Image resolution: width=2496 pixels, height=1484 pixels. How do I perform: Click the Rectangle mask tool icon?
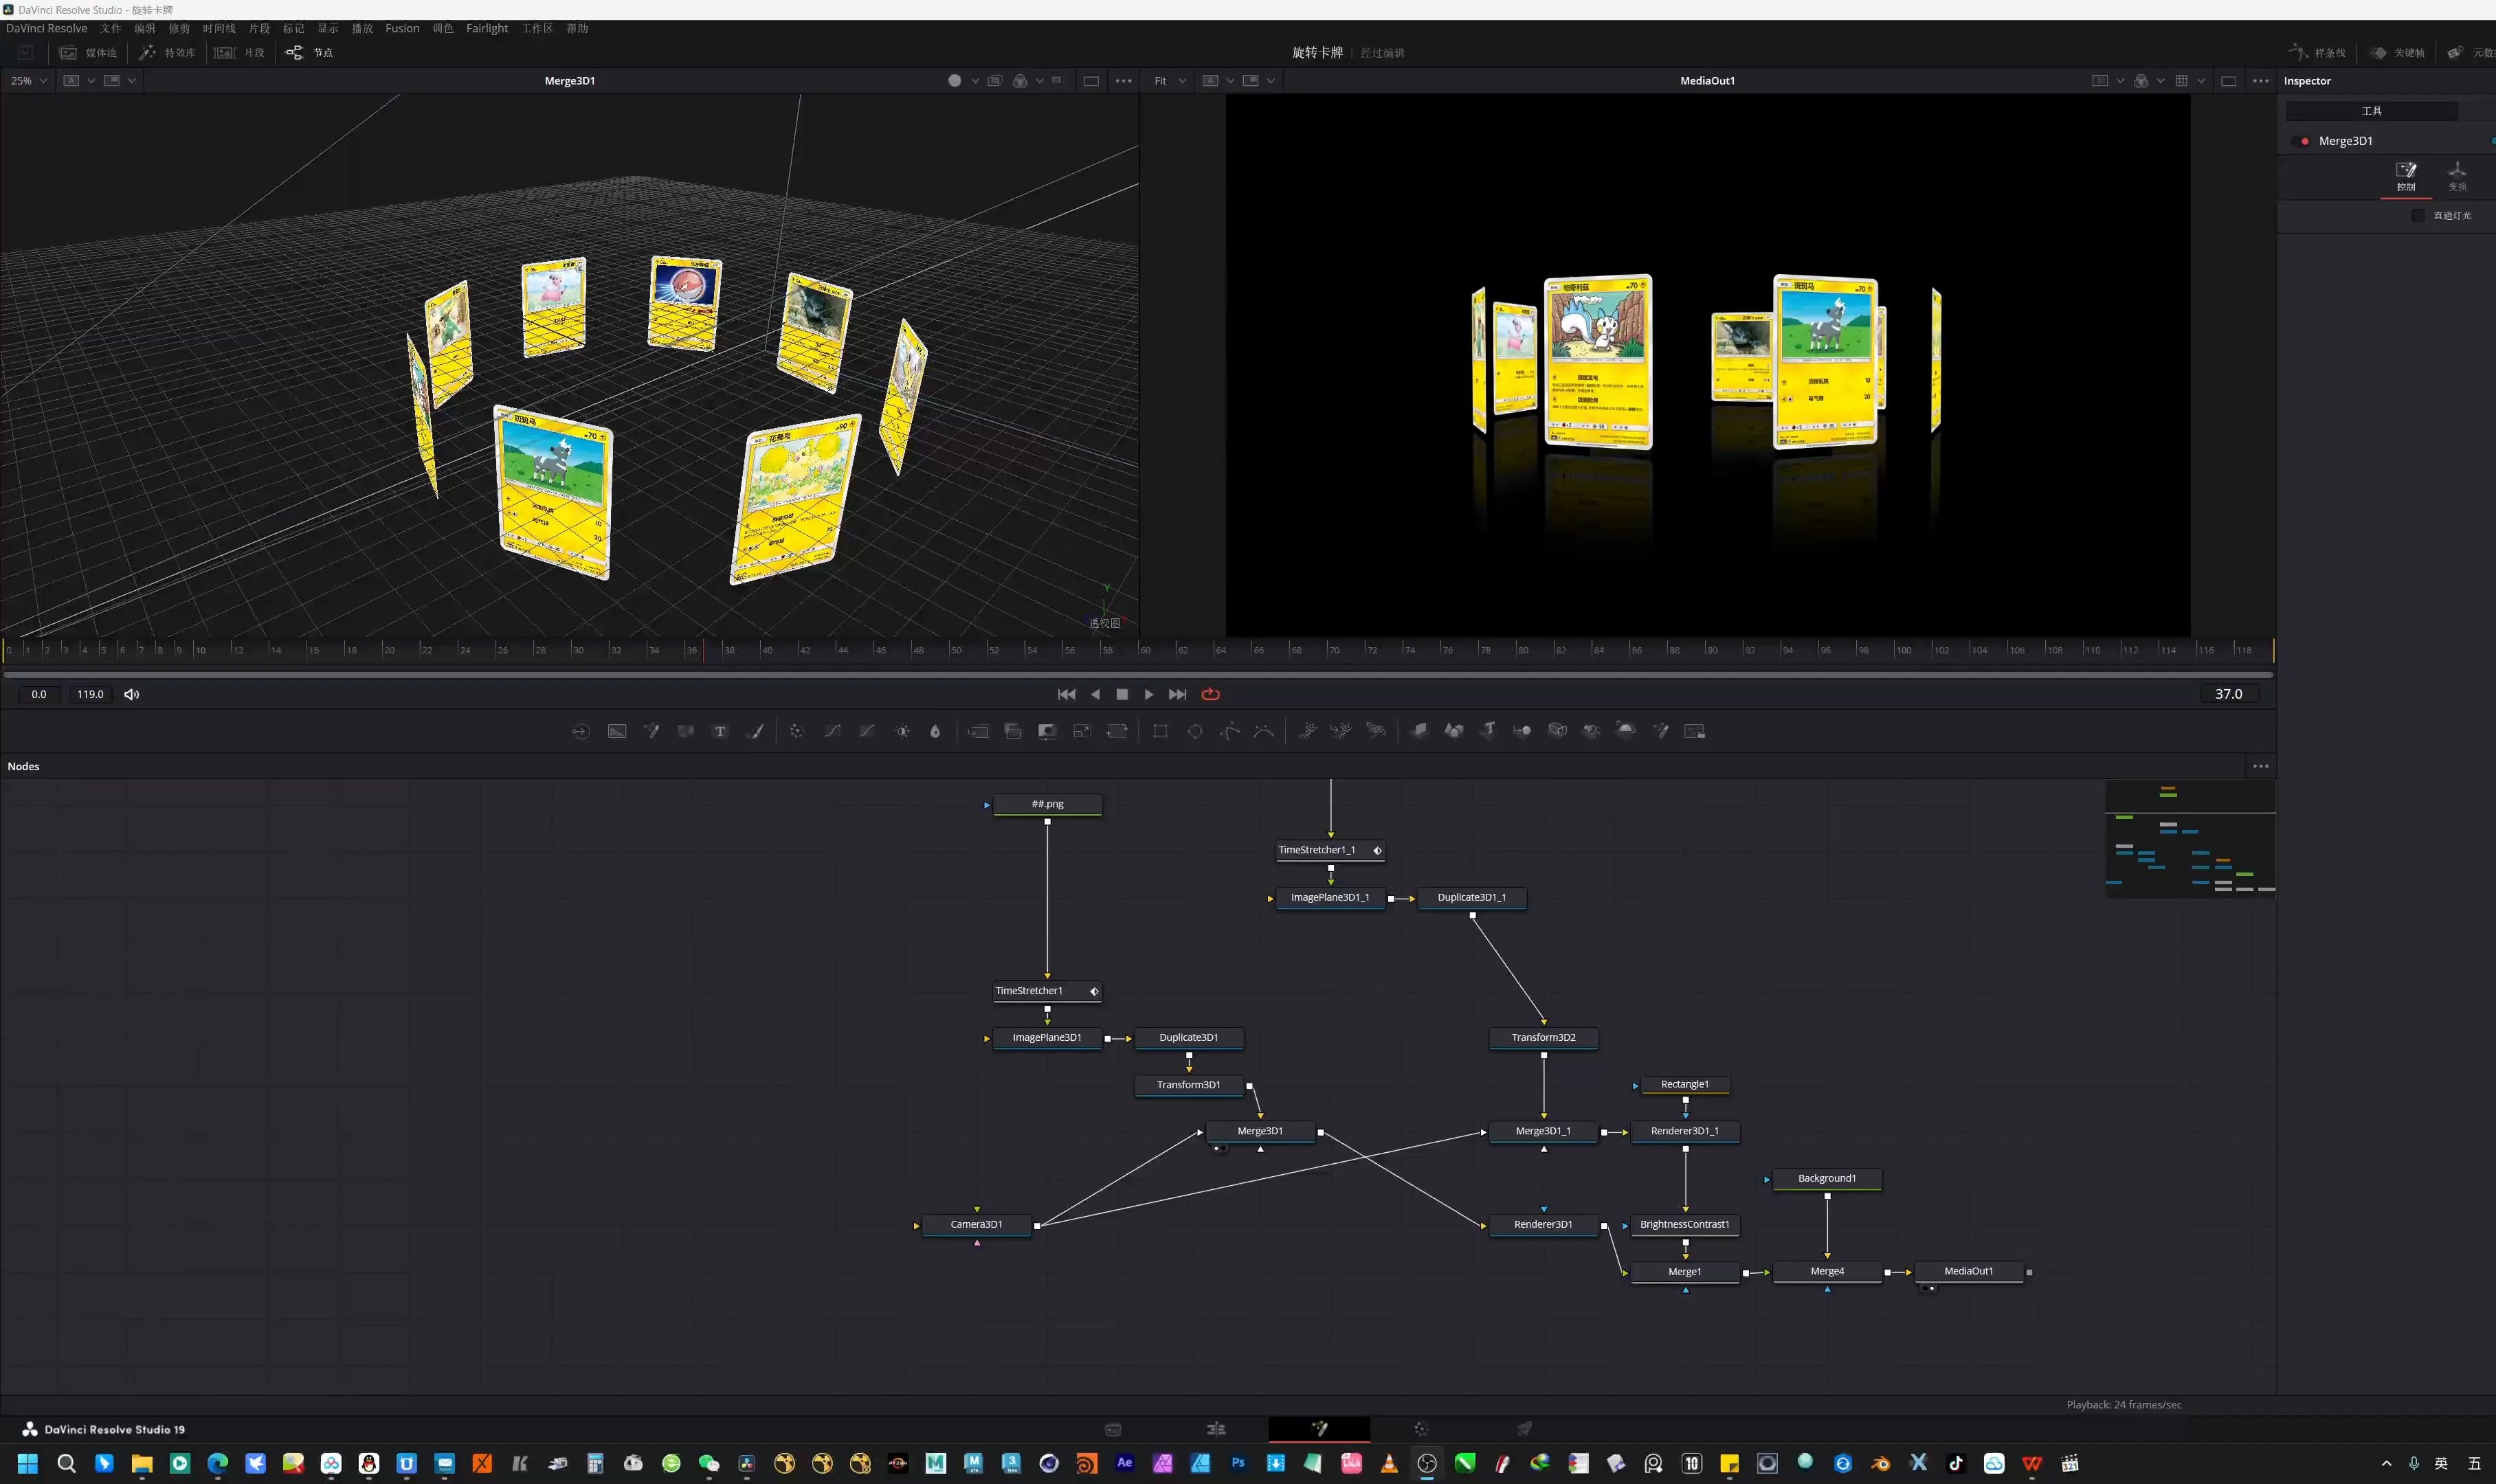pos(1160,731)
